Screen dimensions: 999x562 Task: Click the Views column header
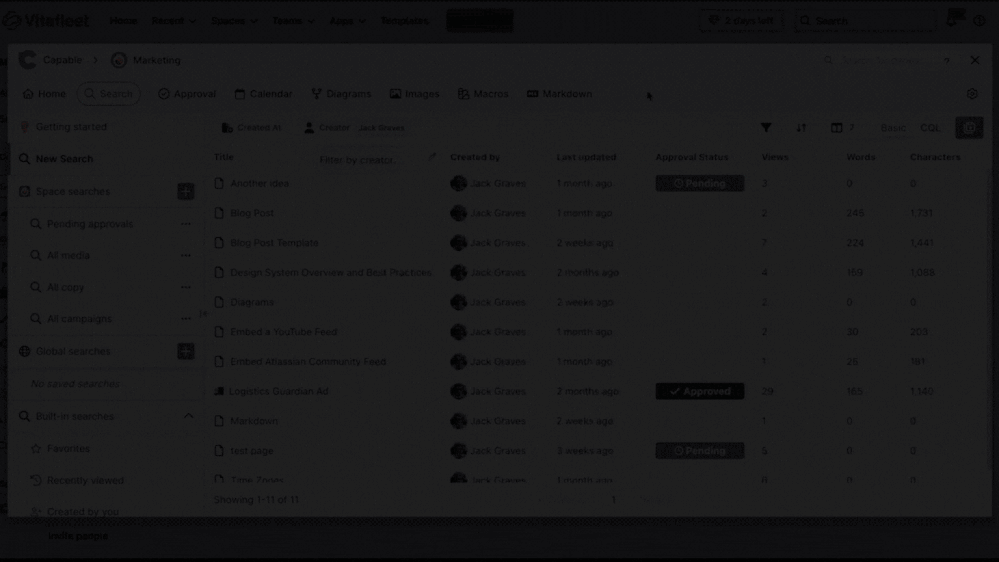[x=775, y=157]
